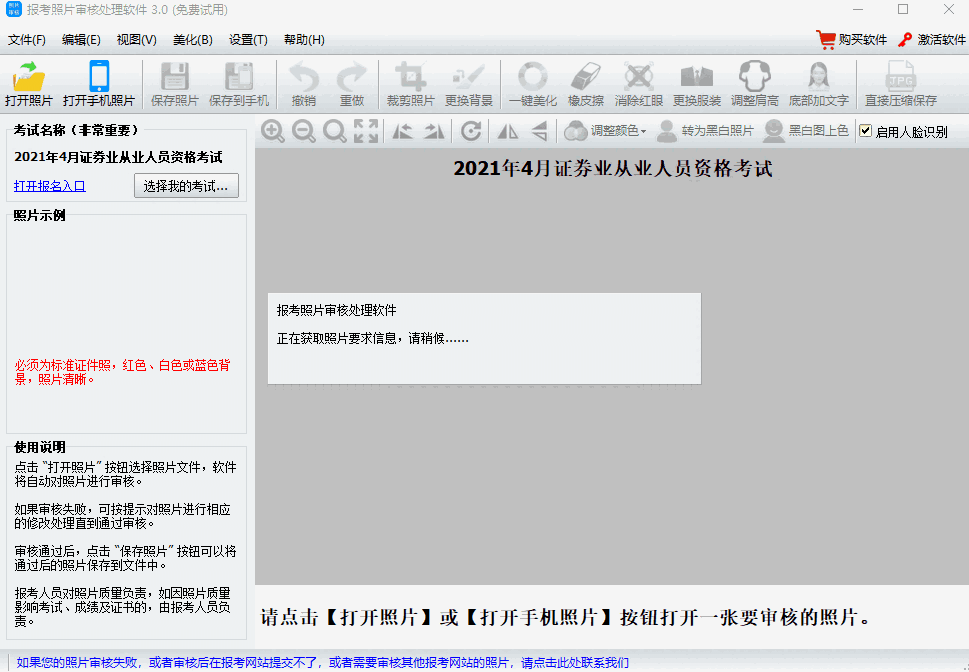This screenshot has width=969, height=672.
Task: Toggle vertical flip of the photo
Action: click(x=537, y=131)
